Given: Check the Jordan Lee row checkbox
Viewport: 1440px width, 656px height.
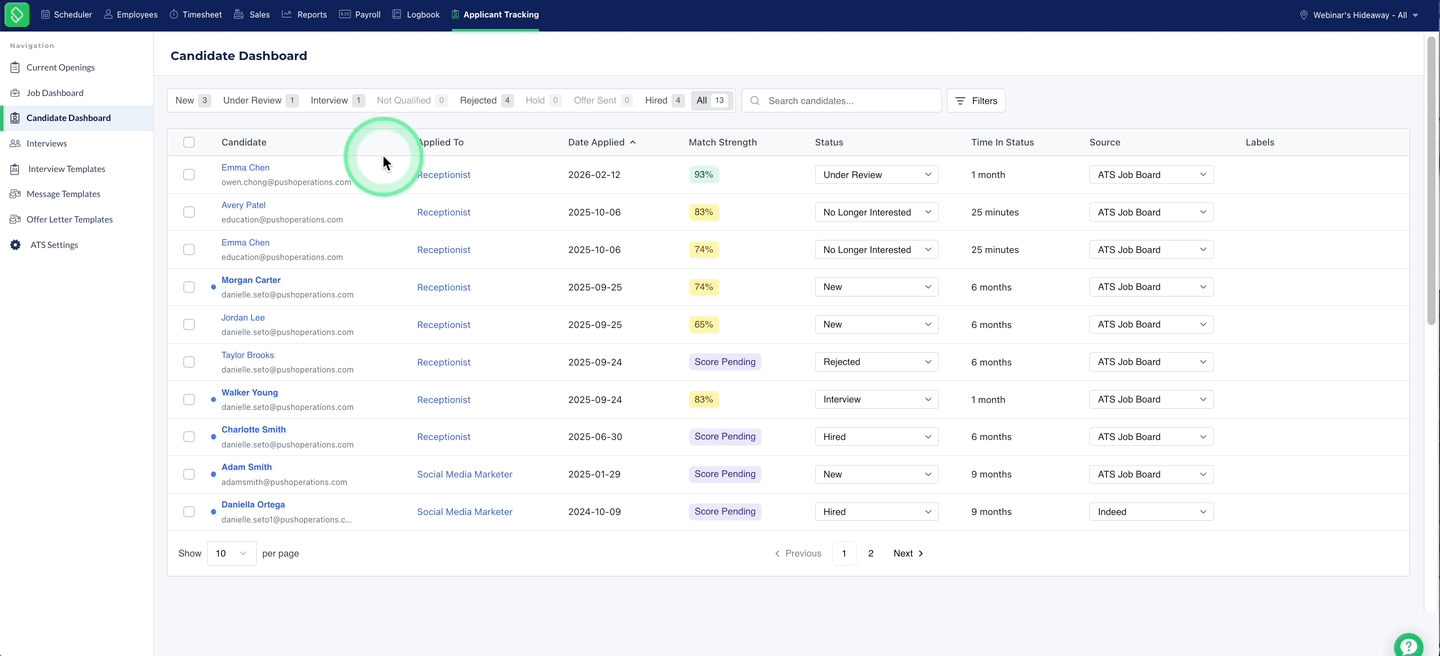Looking at the screenshot, I should 189,325.
